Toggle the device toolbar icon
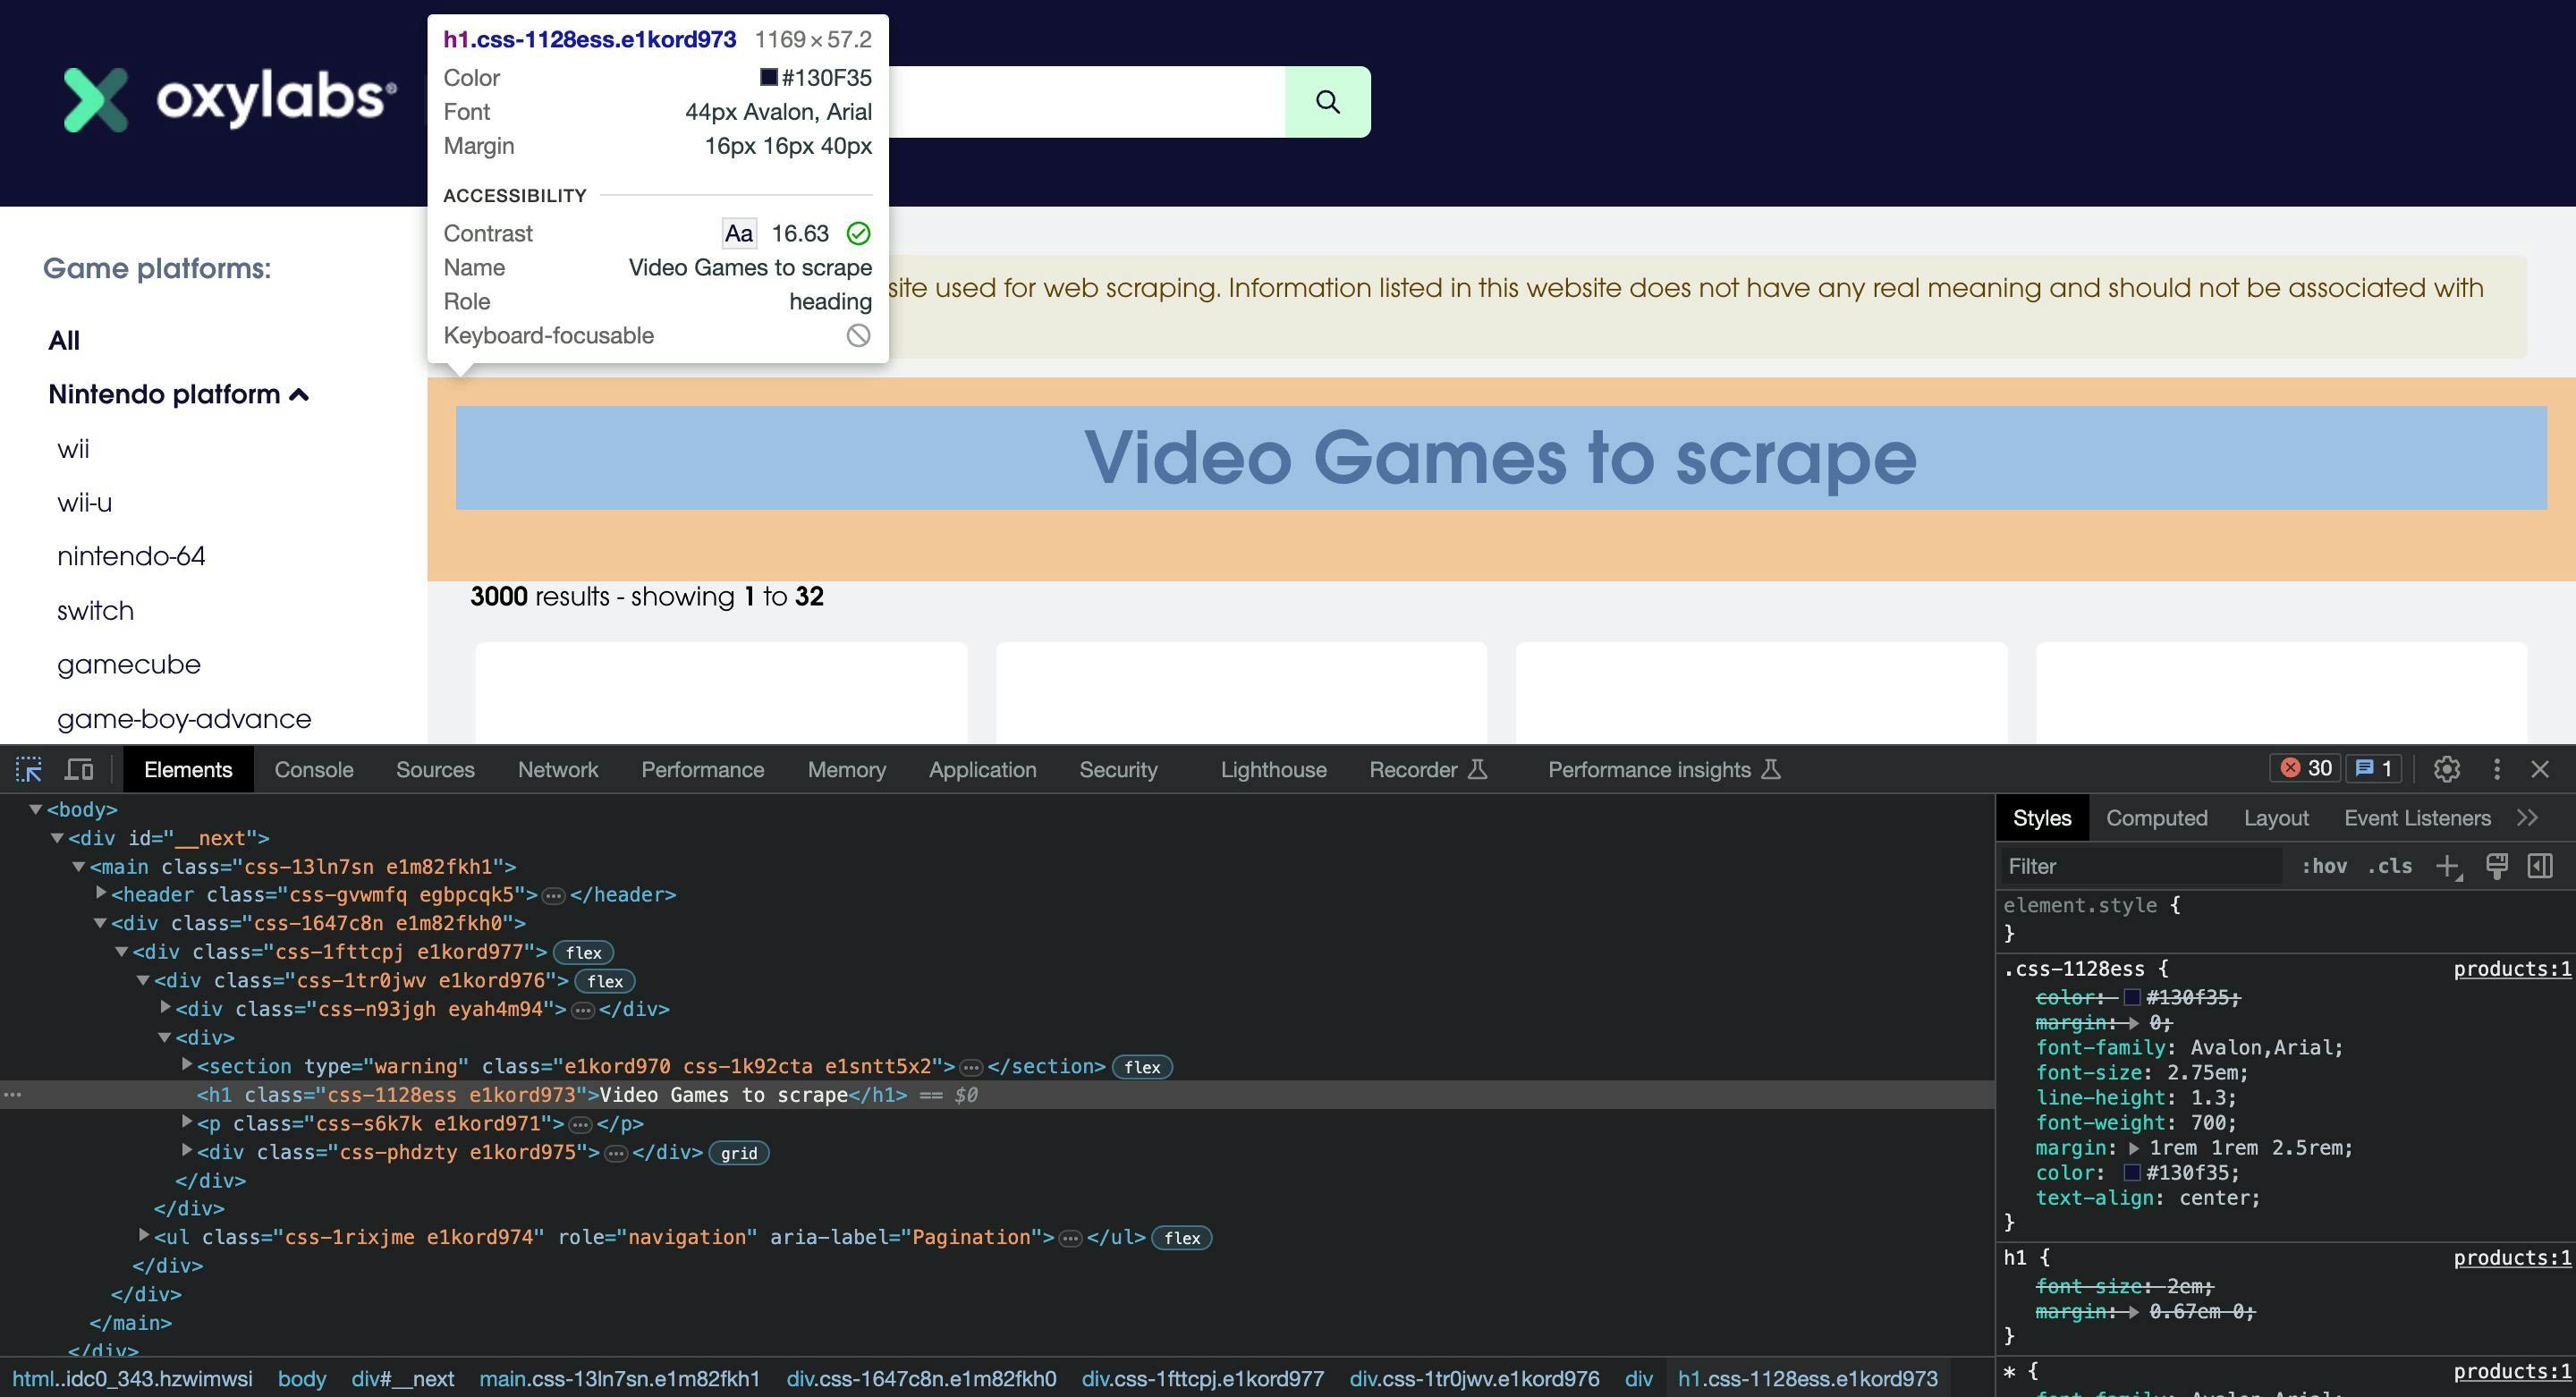The image size is (2576, 1397). 79,769
